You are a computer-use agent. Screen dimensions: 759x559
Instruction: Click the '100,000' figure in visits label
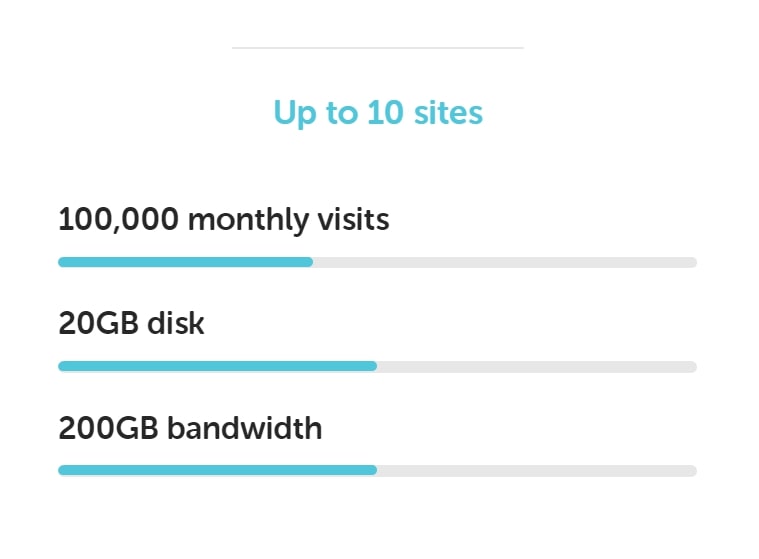point(119,220)
